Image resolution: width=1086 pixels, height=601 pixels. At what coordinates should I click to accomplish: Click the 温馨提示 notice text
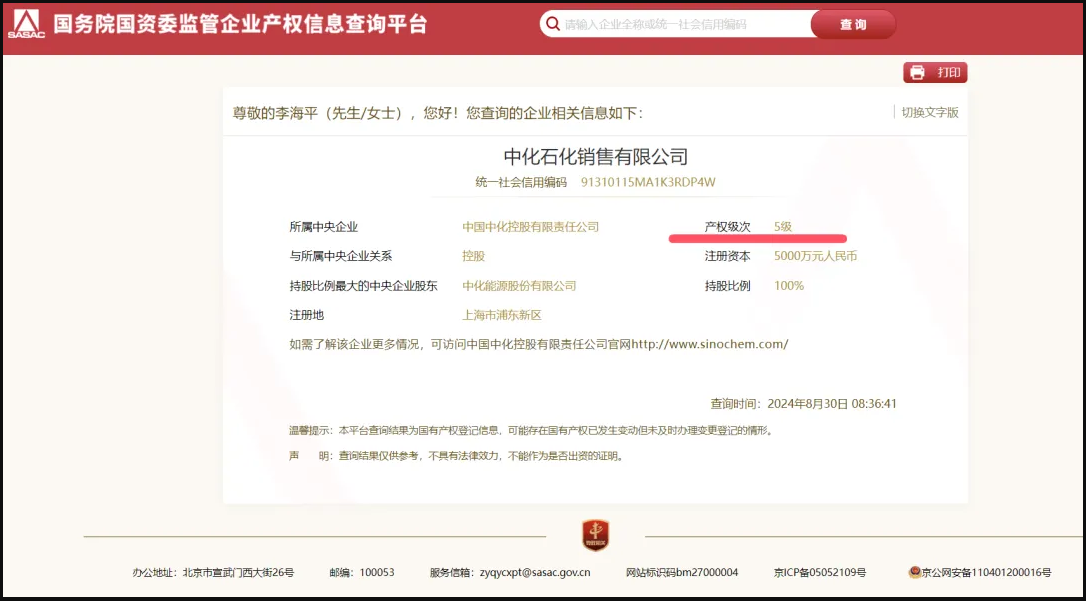pyautogui.click(x=531, y=431)
